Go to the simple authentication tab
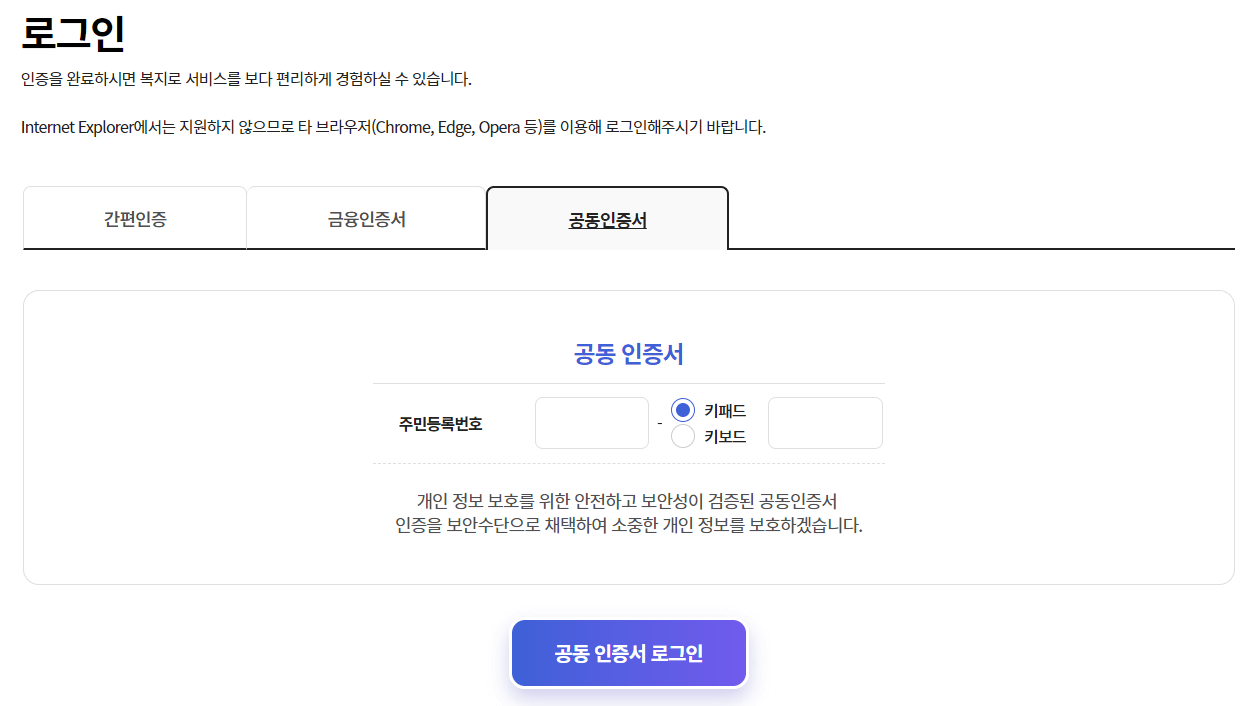The height and width of the screenshot is (706, 1258). pos(134,216)
